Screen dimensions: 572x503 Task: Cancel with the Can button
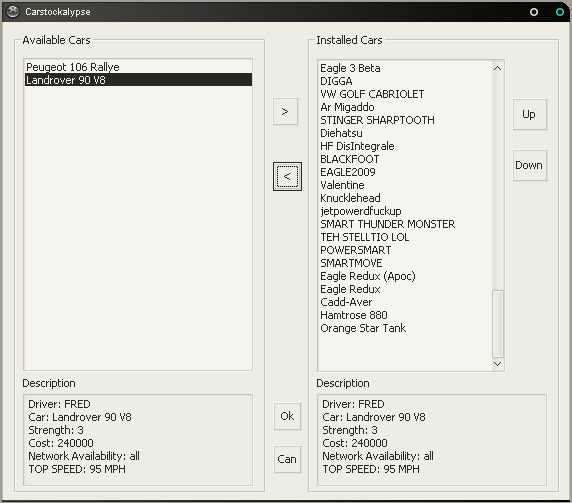(x=287, y=459)
